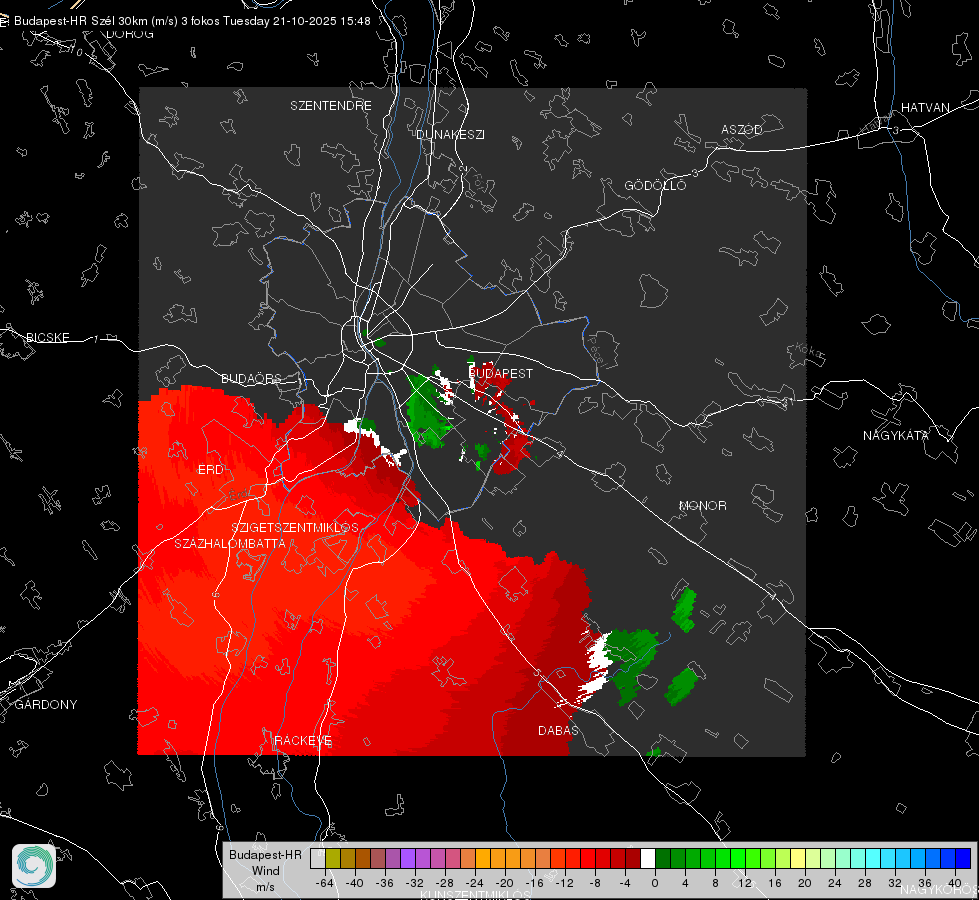Click the swirl logo icon at bottom left
This screenshot has width=979, height=900.
34,866
